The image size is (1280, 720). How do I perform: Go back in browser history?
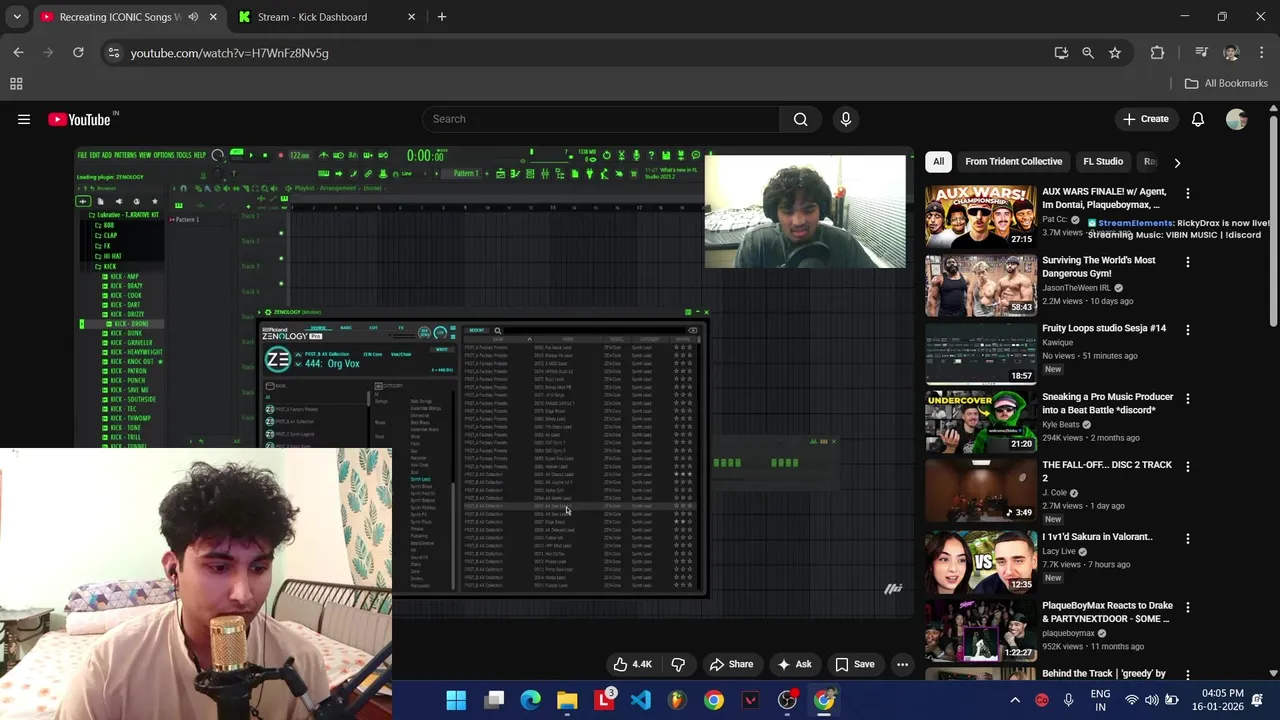(x=18, y=53)
